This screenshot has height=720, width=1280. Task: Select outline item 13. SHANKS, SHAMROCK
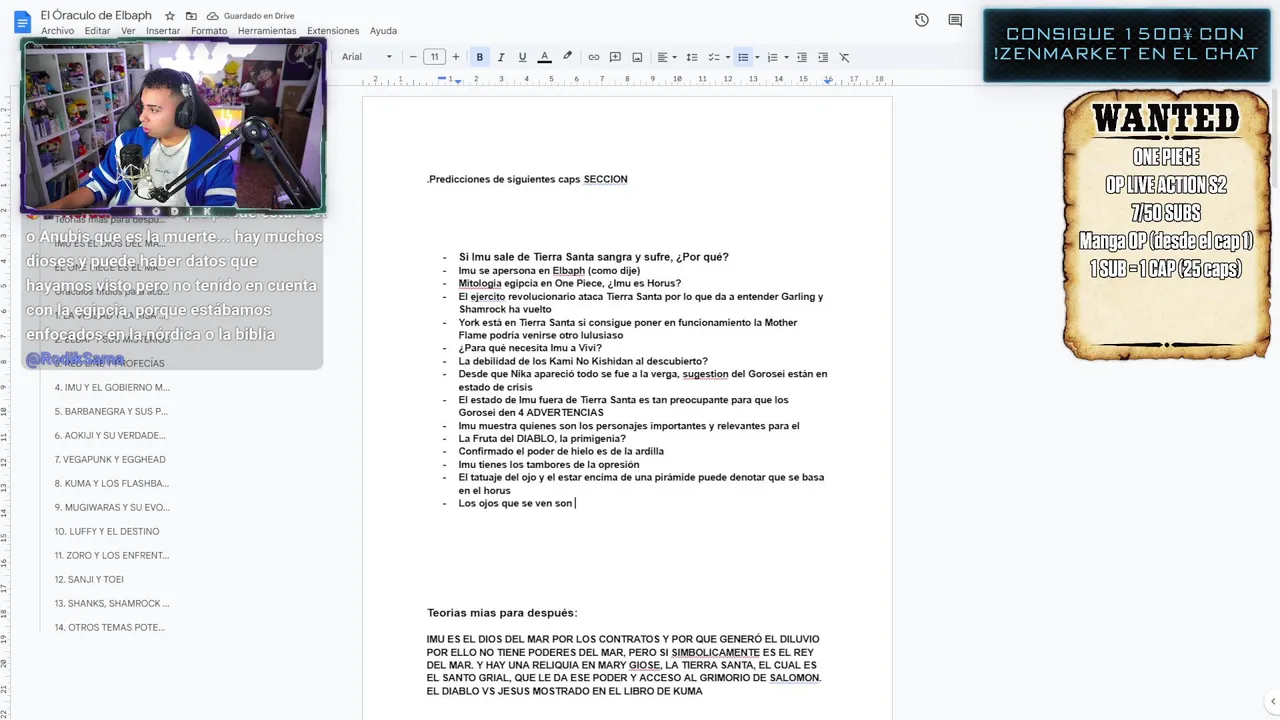(112, 603)
